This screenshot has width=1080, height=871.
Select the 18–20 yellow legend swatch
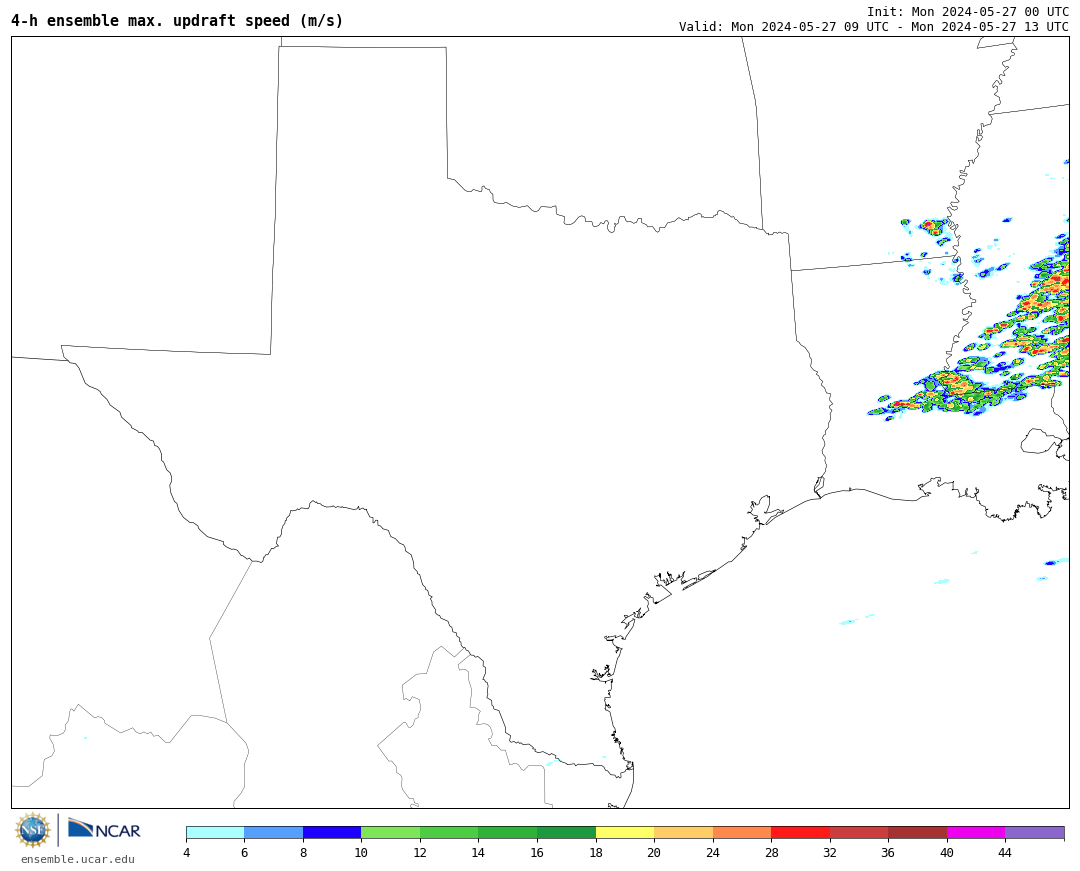pos(625,832)
